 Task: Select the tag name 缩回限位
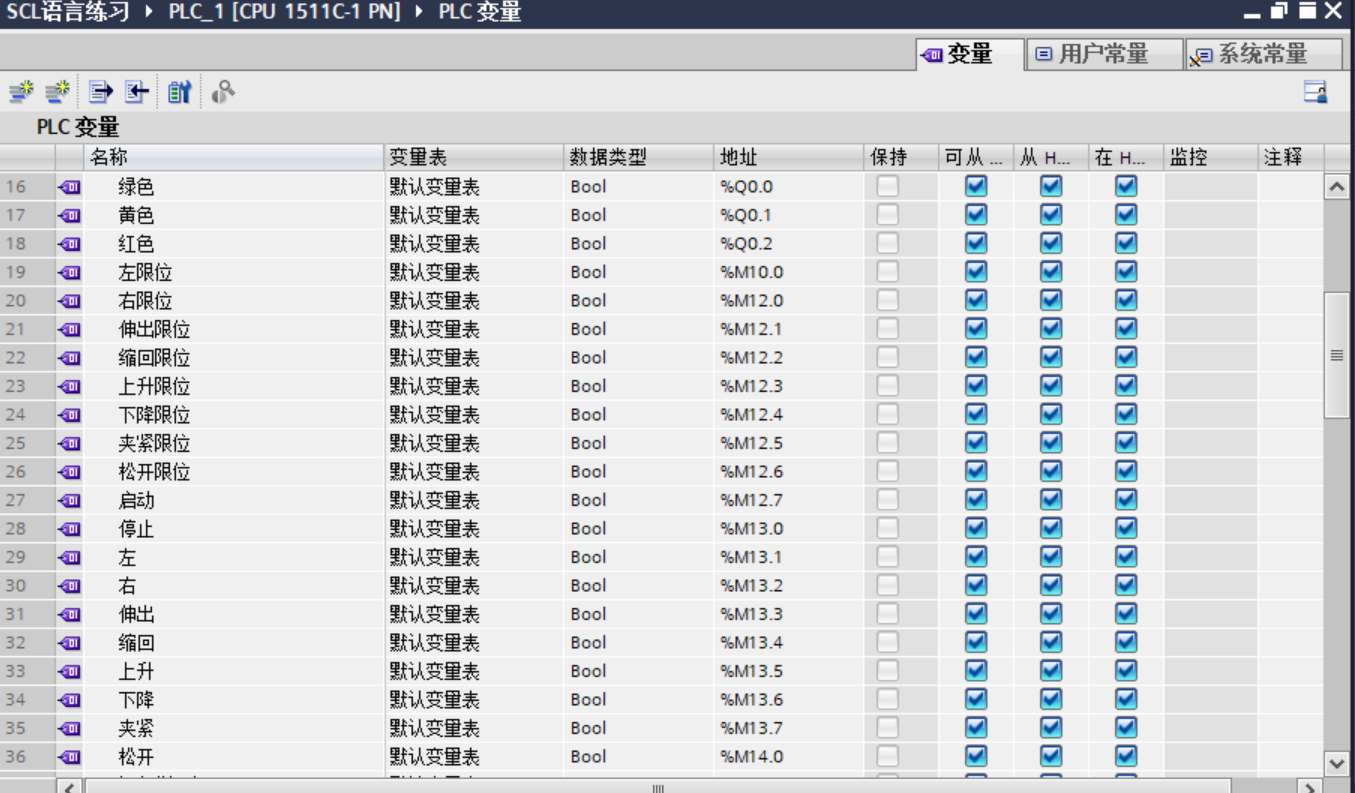pyautogui.click(x=154, y=358)
